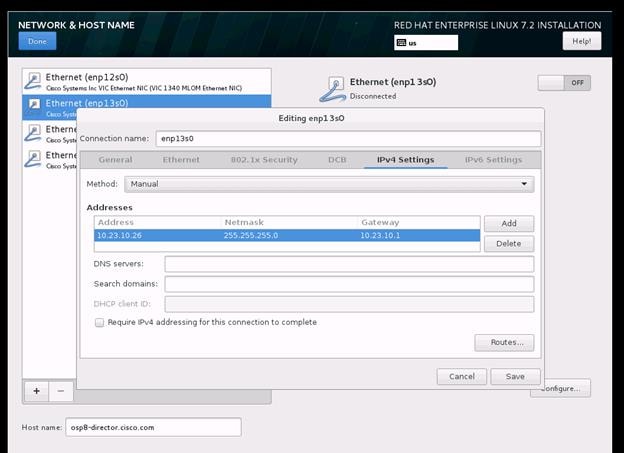Click the DNS servers input field

coord(349,264)
